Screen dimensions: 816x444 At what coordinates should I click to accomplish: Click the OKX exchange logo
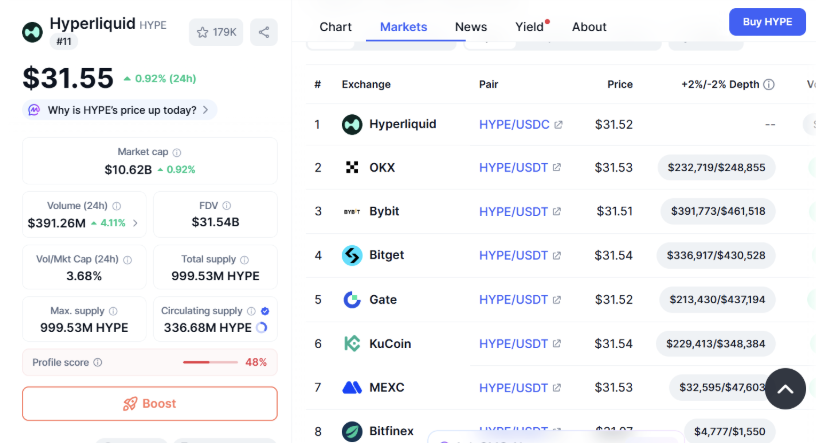pyautogui.click(x=352, y=167)
